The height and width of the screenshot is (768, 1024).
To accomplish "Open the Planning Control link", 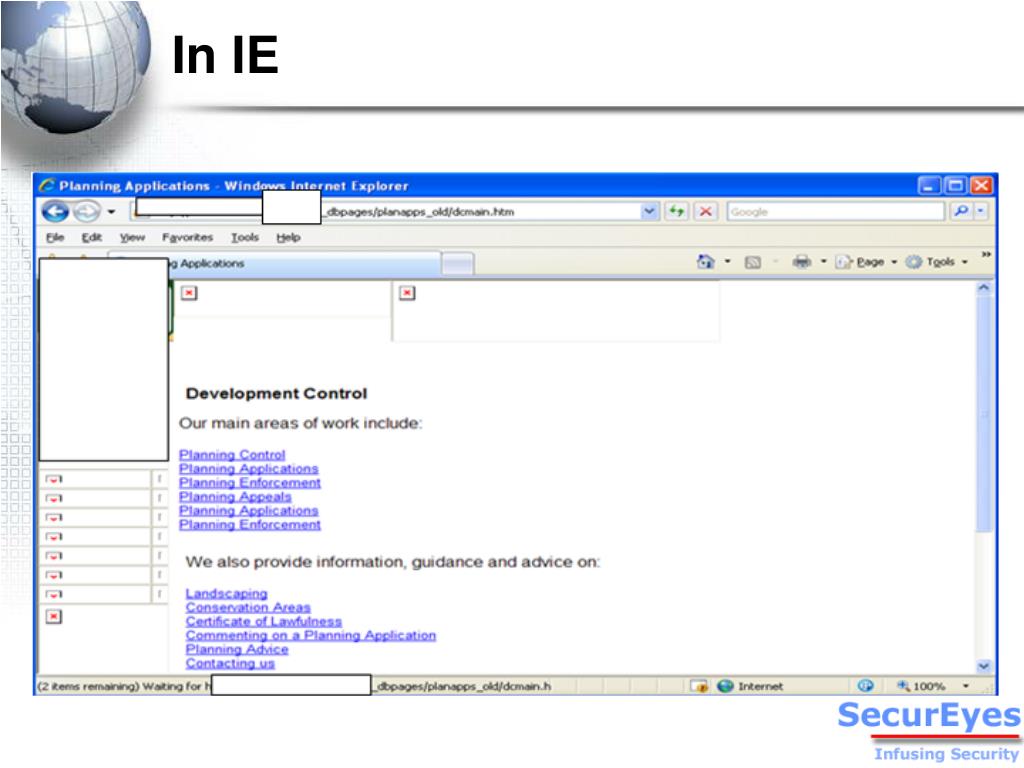I will [232, 455].
